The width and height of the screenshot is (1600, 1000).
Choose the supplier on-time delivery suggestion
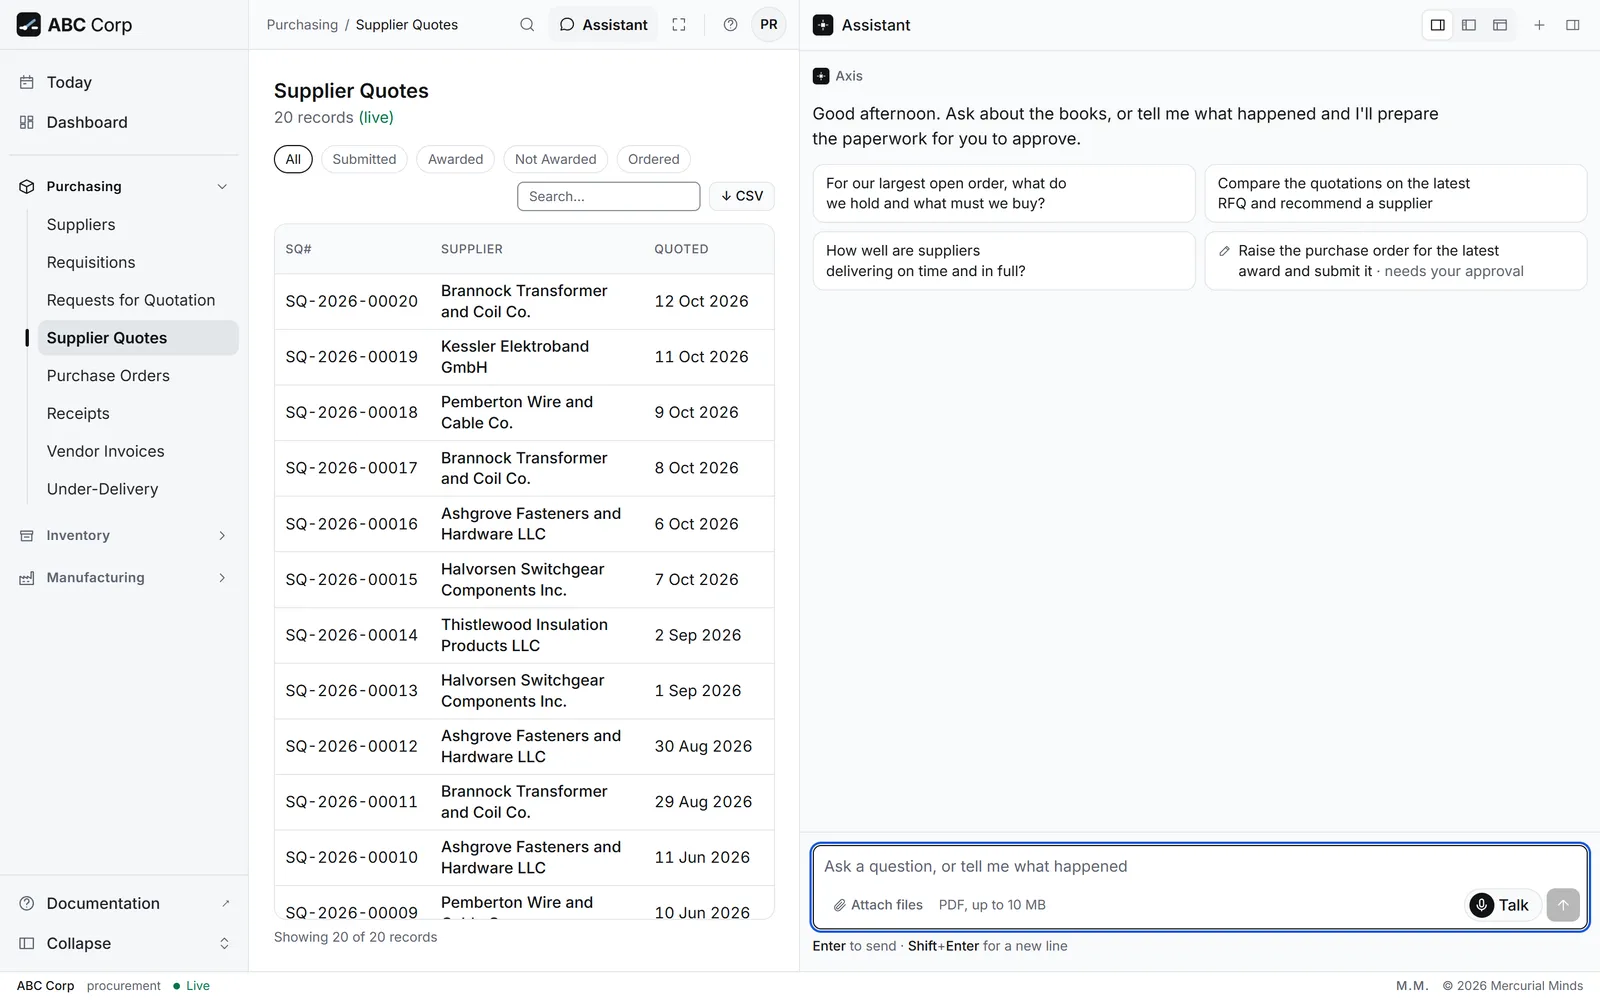point(1004,261)
